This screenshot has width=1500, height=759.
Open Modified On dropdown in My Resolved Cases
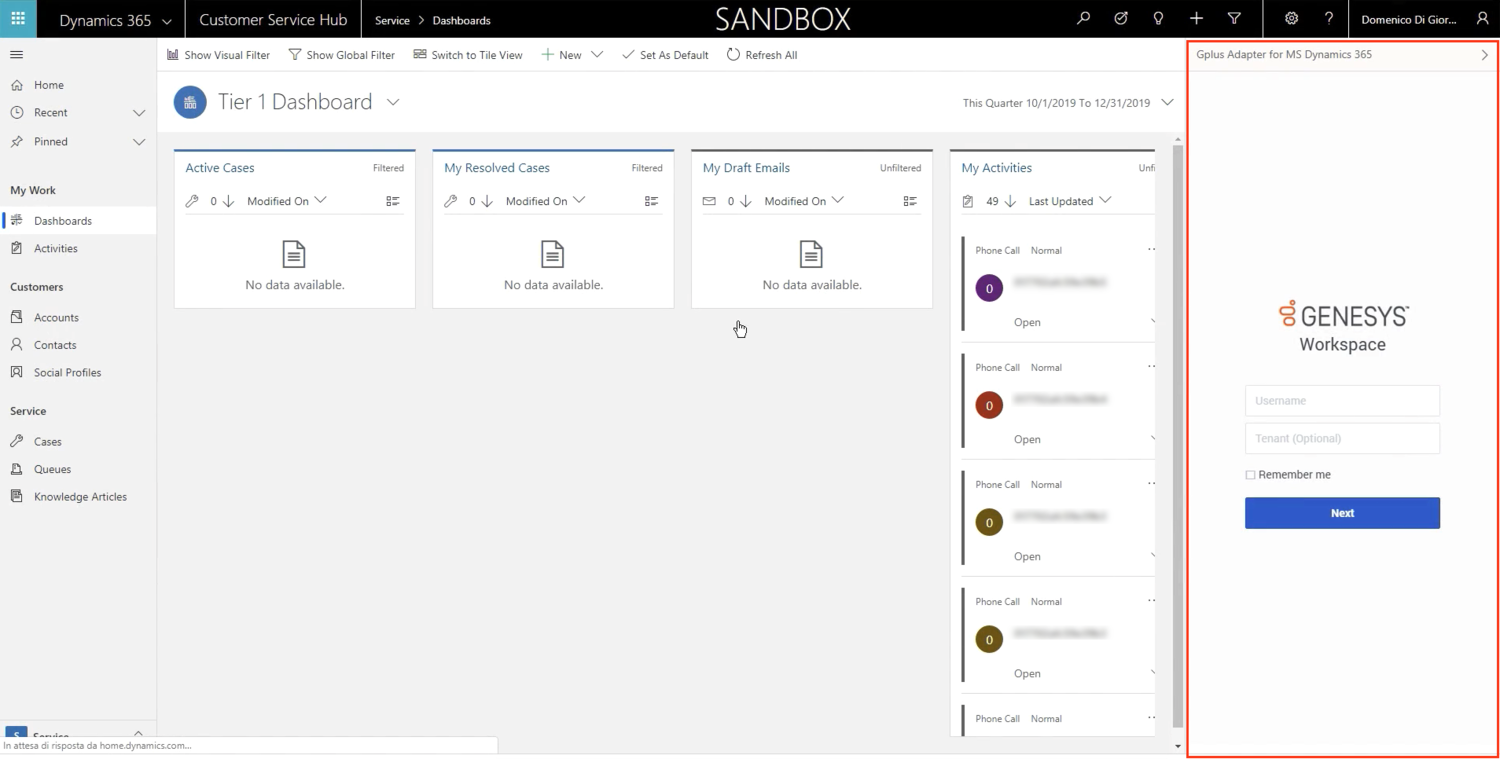coord(545,201)
